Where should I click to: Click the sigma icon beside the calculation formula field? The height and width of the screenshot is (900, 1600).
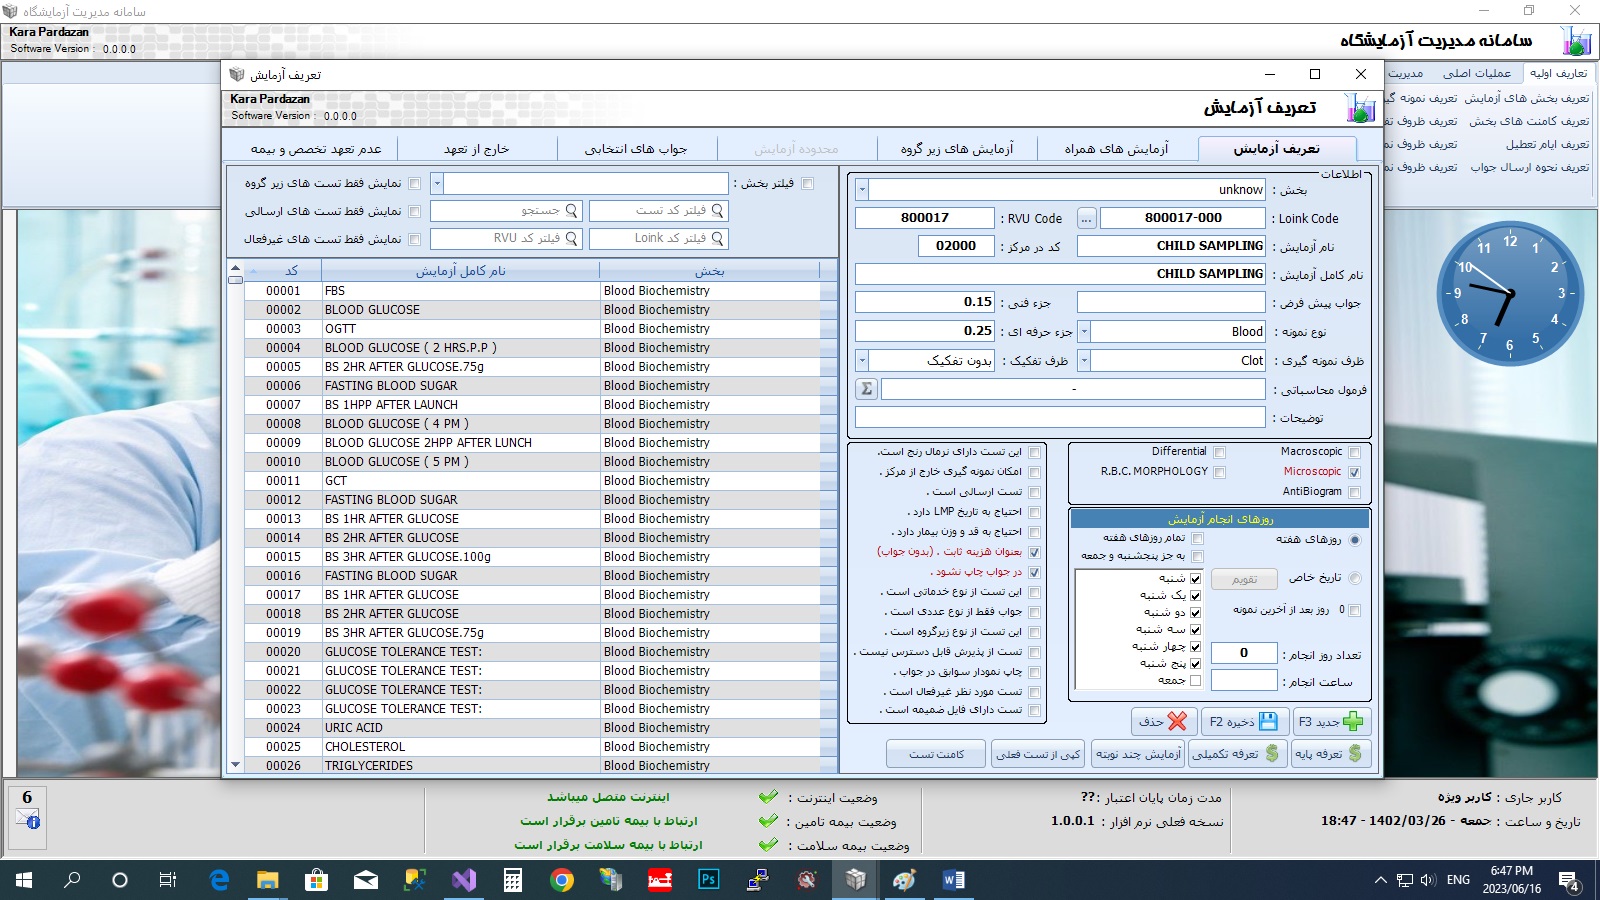coord(866,389)
